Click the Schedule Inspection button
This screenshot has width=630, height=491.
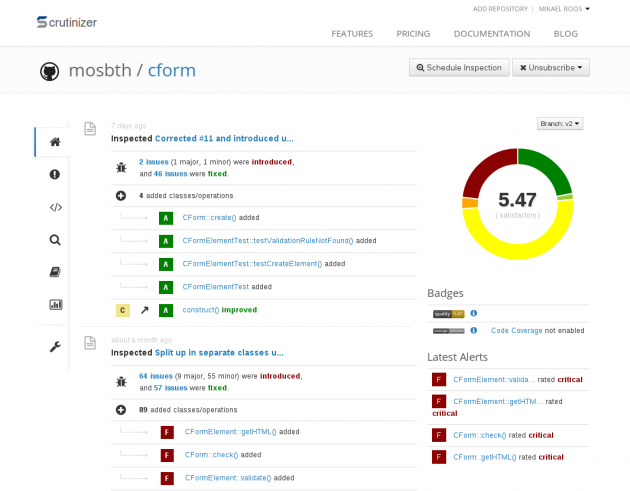(459, 68)
